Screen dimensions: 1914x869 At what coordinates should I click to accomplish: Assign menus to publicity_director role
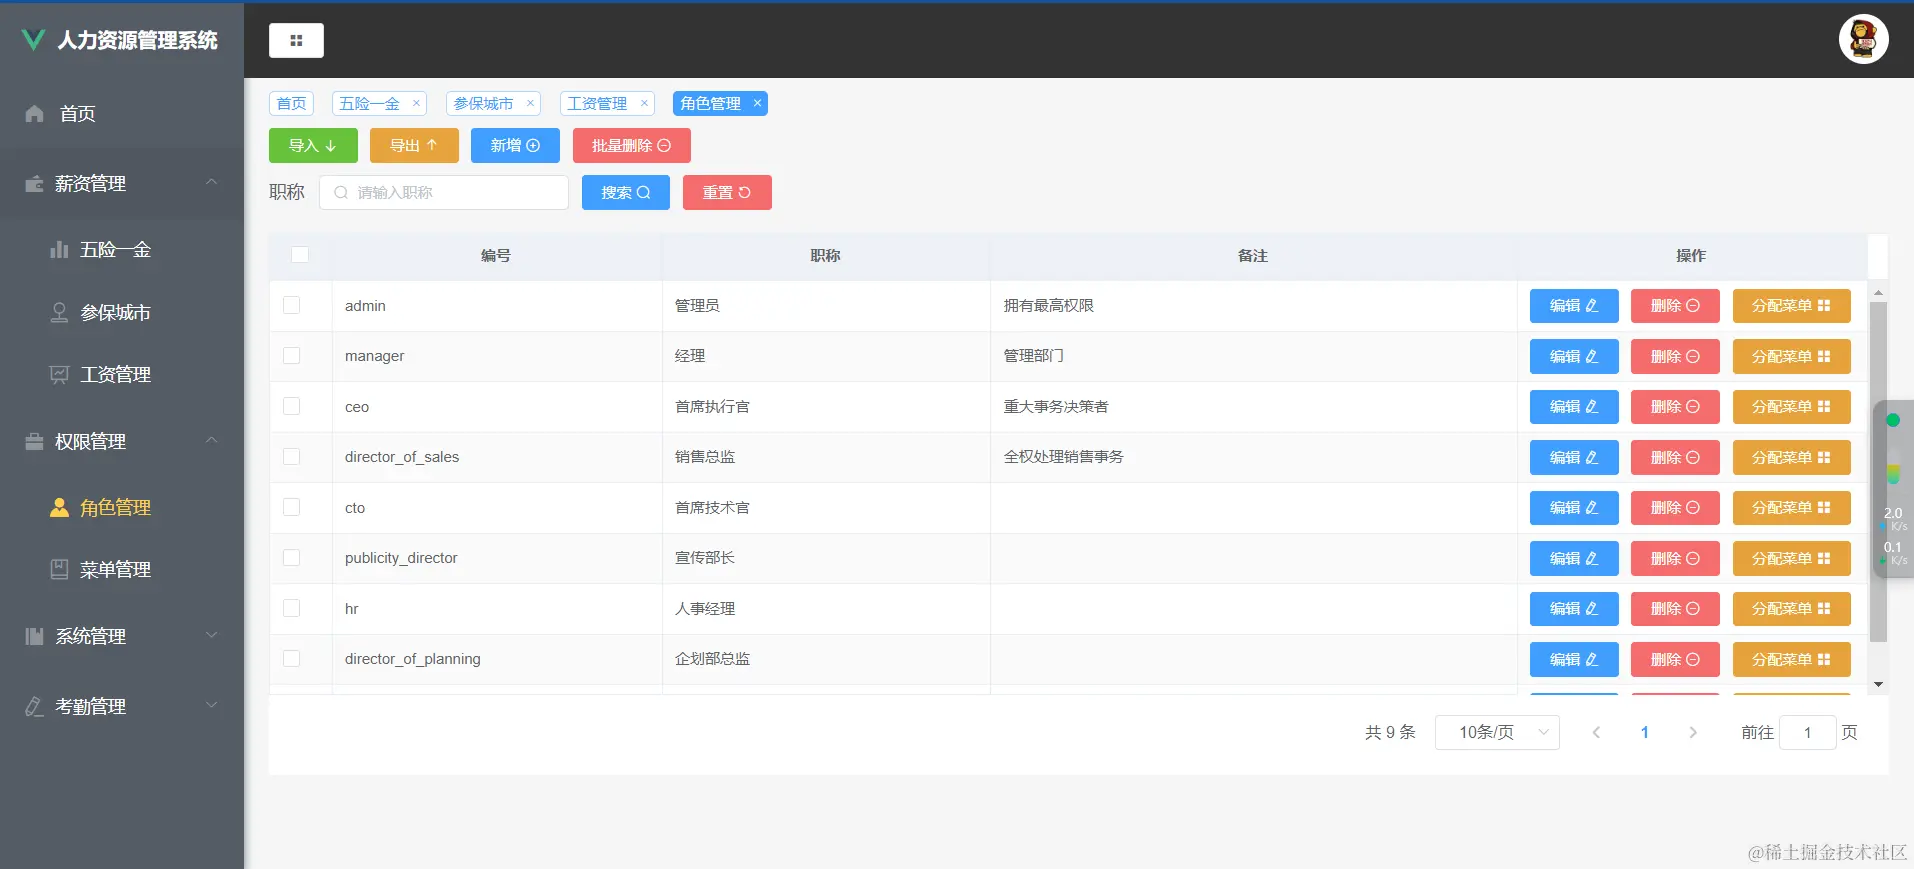(x=1791, y=558)
